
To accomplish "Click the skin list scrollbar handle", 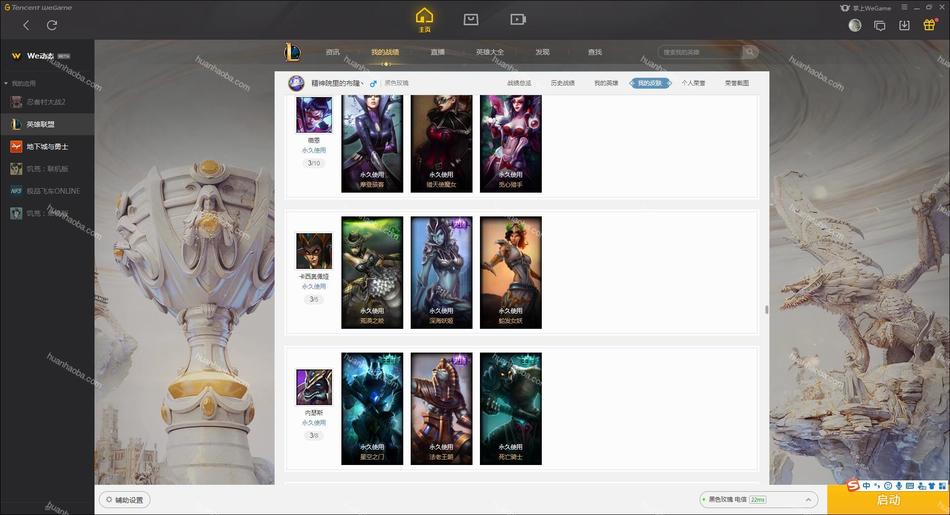I will (766, 310).
